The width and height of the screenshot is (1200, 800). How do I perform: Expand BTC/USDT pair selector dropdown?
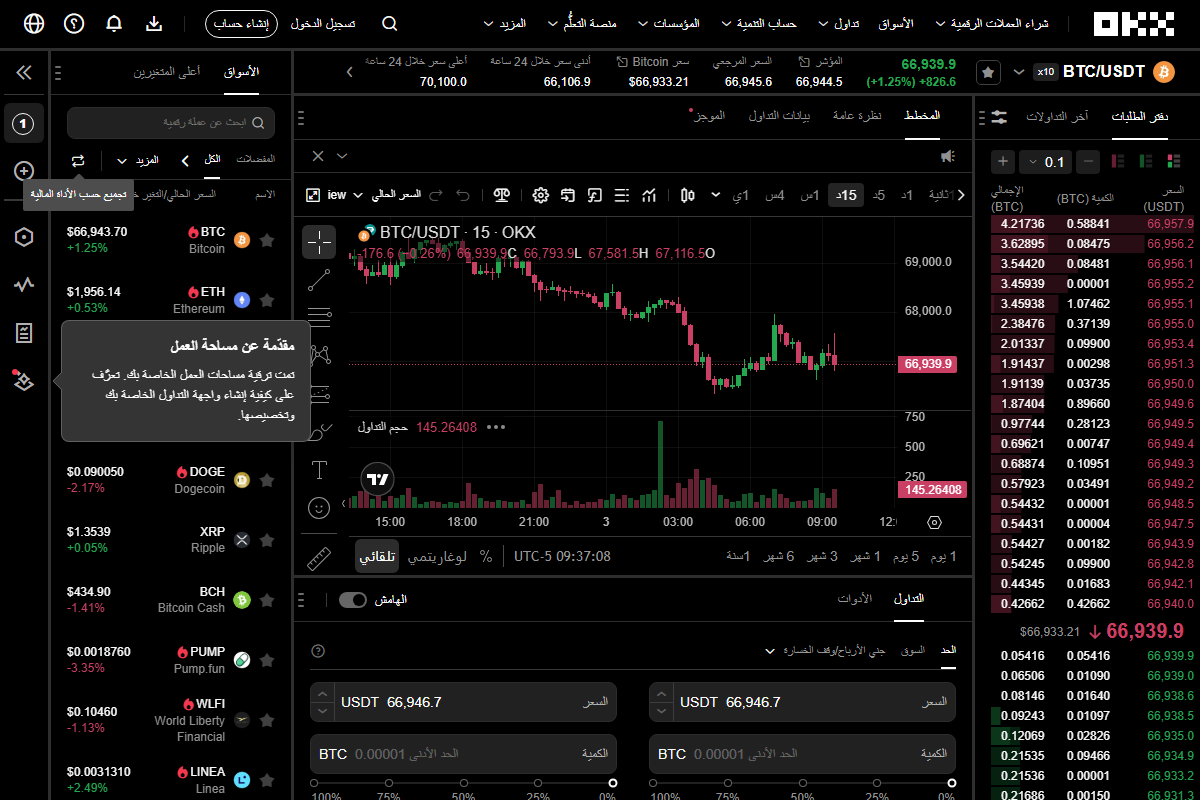[x=1019, y=72]
